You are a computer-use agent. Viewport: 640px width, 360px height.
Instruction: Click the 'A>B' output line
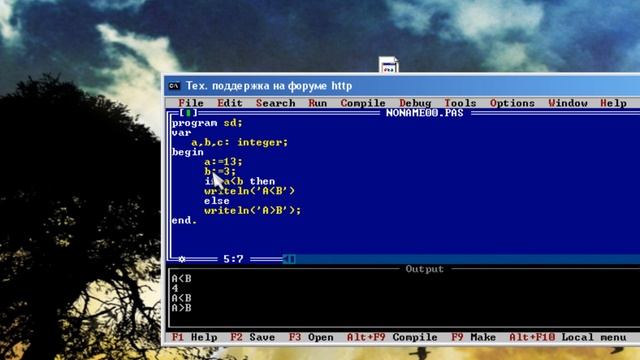181,308
